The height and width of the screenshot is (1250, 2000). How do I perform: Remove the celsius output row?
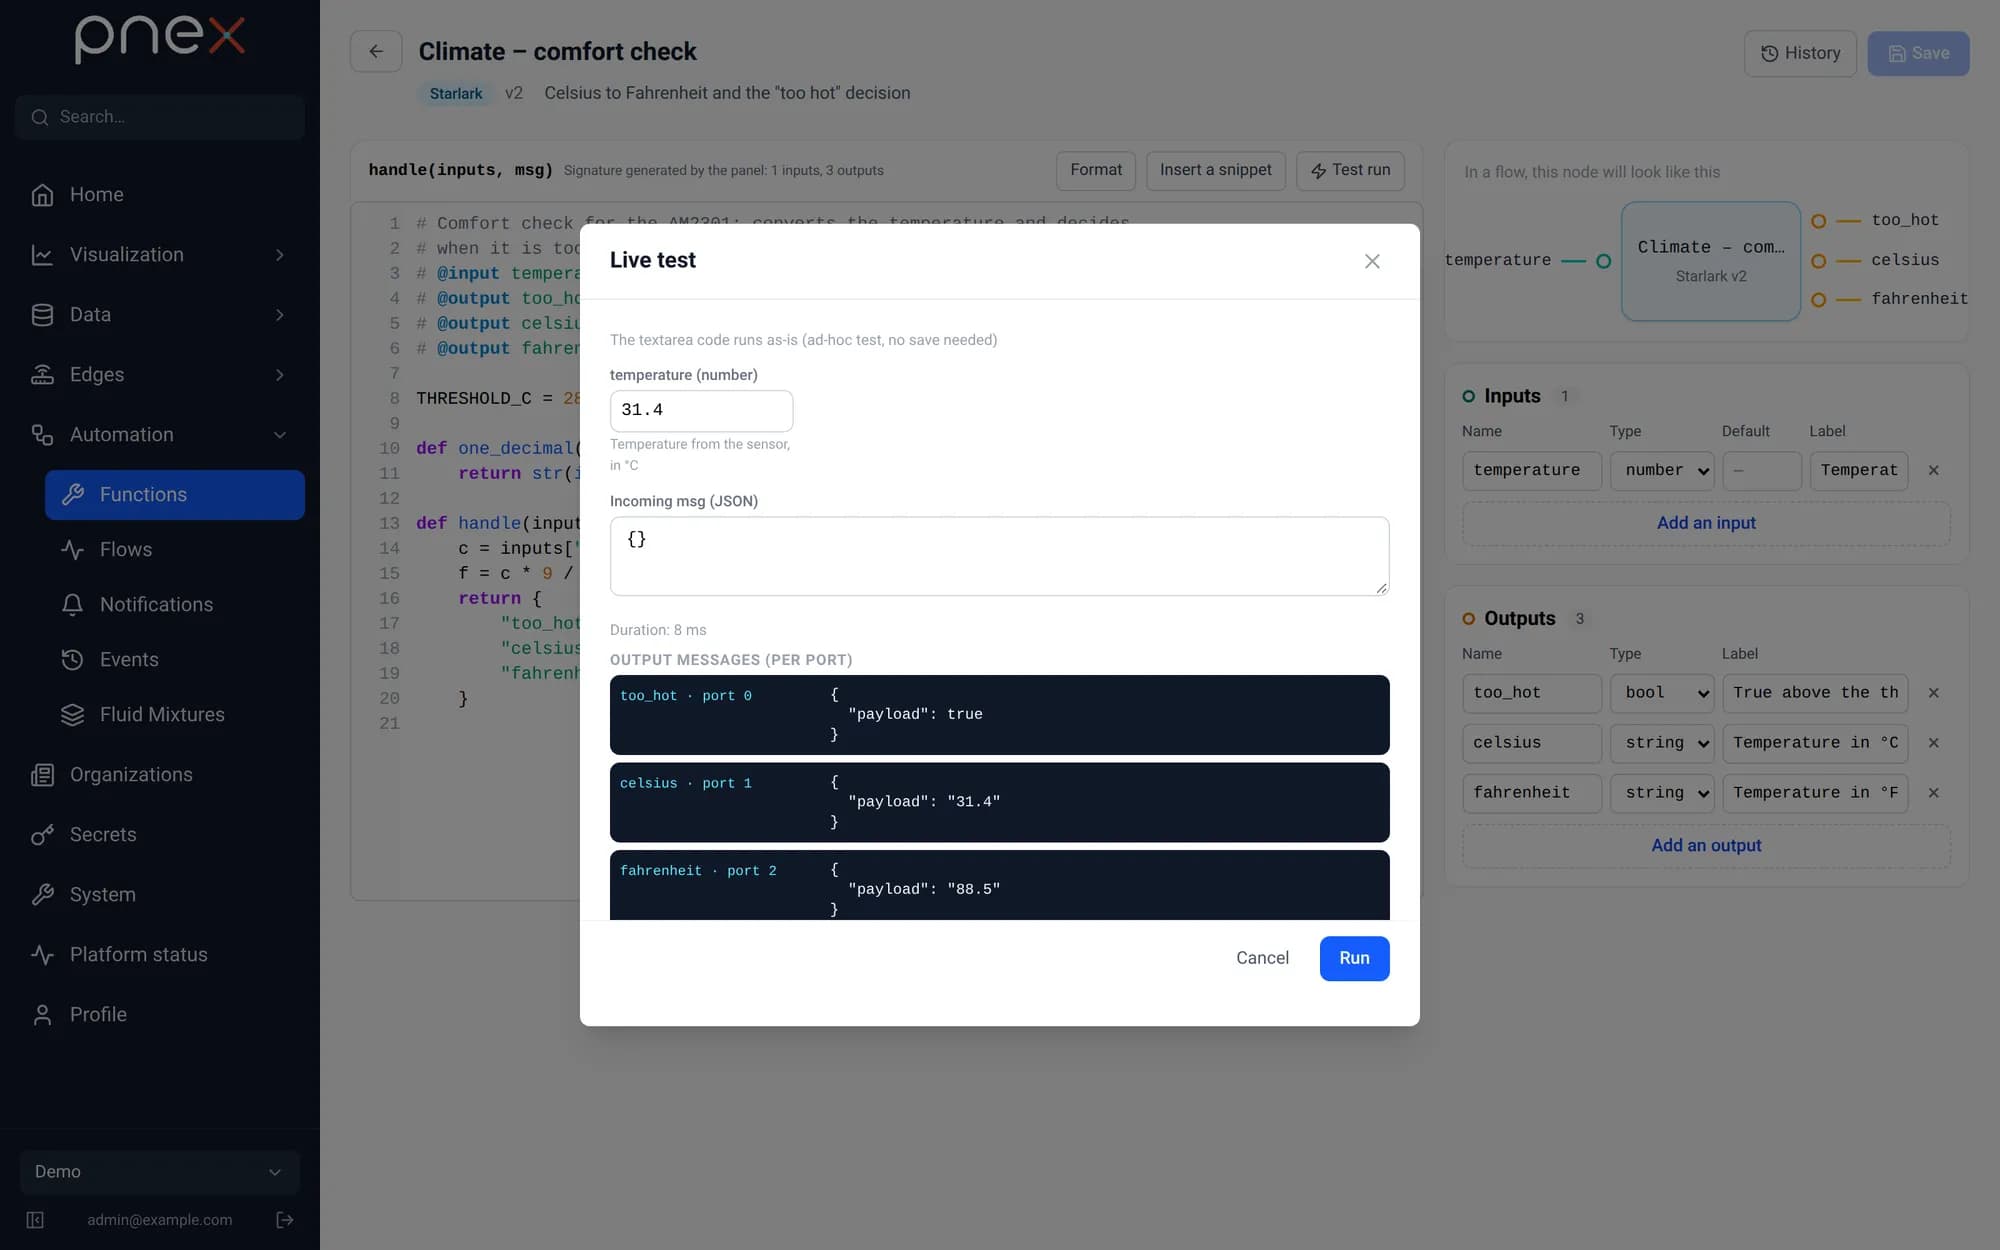(x=1933, y=743)
